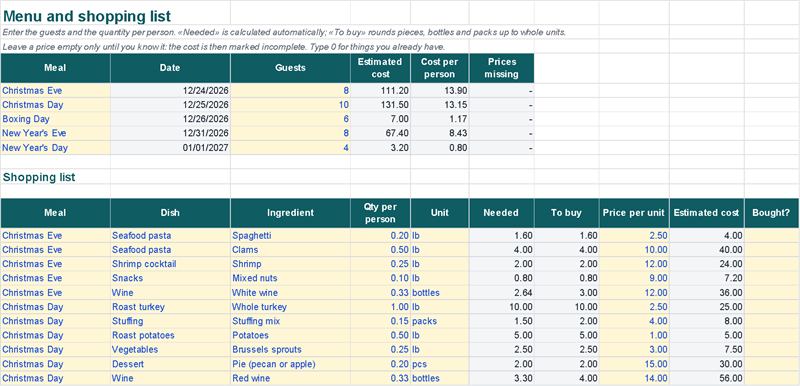The width and height of the screenshot is (800, 386).
Task: Click estimated cost 40.00 for Clams
Action: pos(707,250)
